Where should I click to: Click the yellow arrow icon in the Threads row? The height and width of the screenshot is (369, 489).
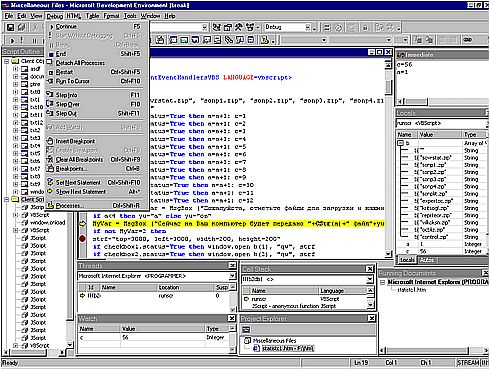click(82, 295)
